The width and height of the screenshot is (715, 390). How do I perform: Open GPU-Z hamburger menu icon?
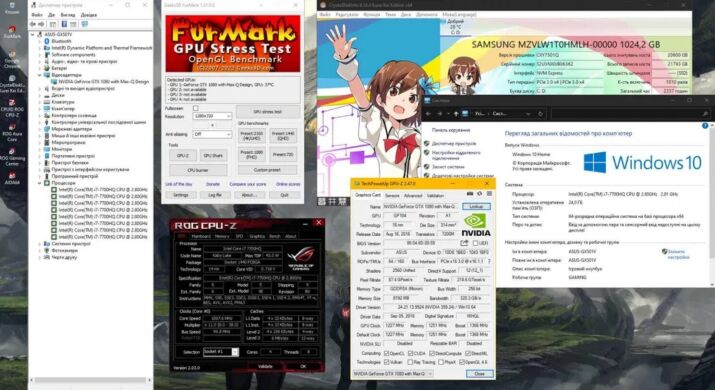(489, 194)
